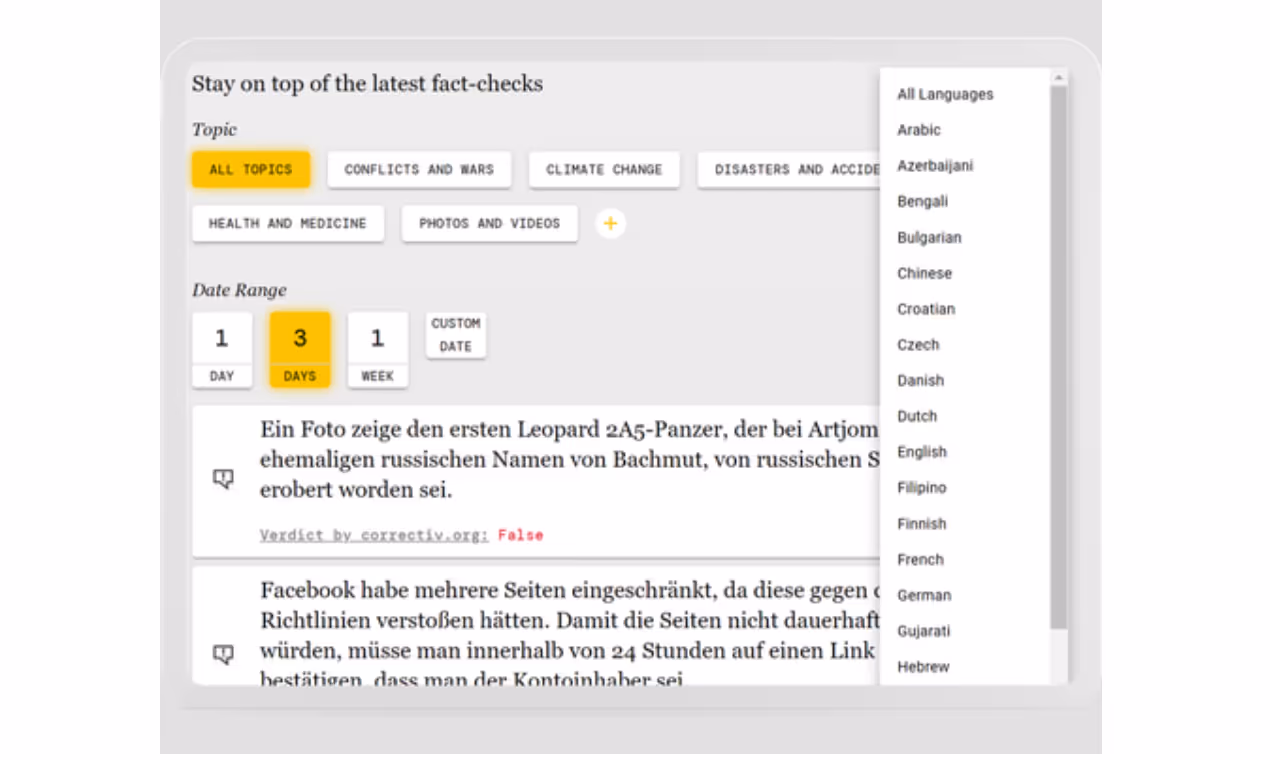Screen dimensions: 1270x760
Task: Select the All Topics filter chip
Action: click(x=250, y=170)
